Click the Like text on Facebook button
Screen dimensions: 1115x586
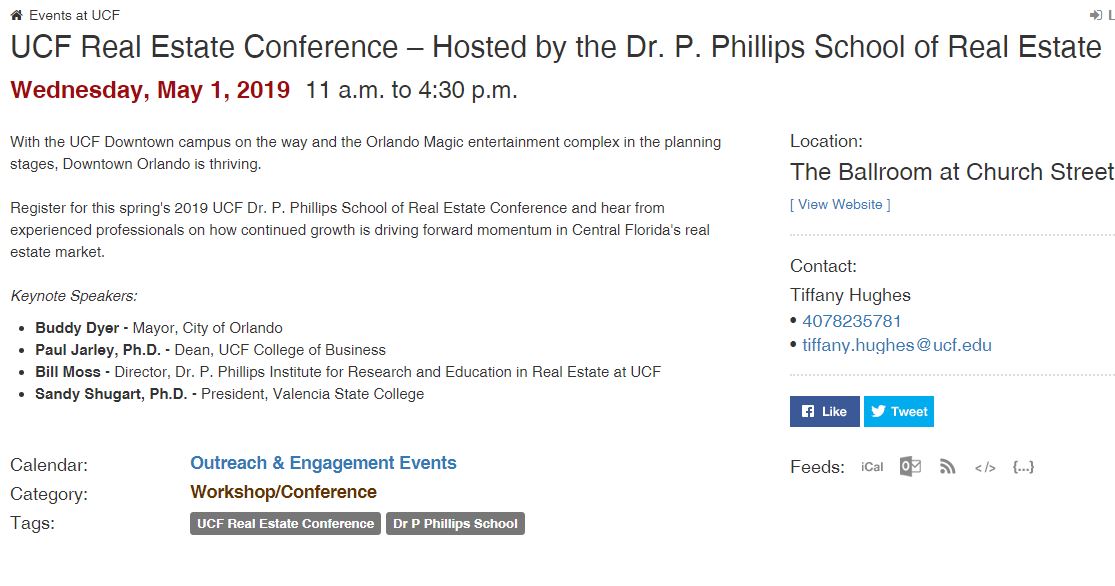tap(834, 411)
